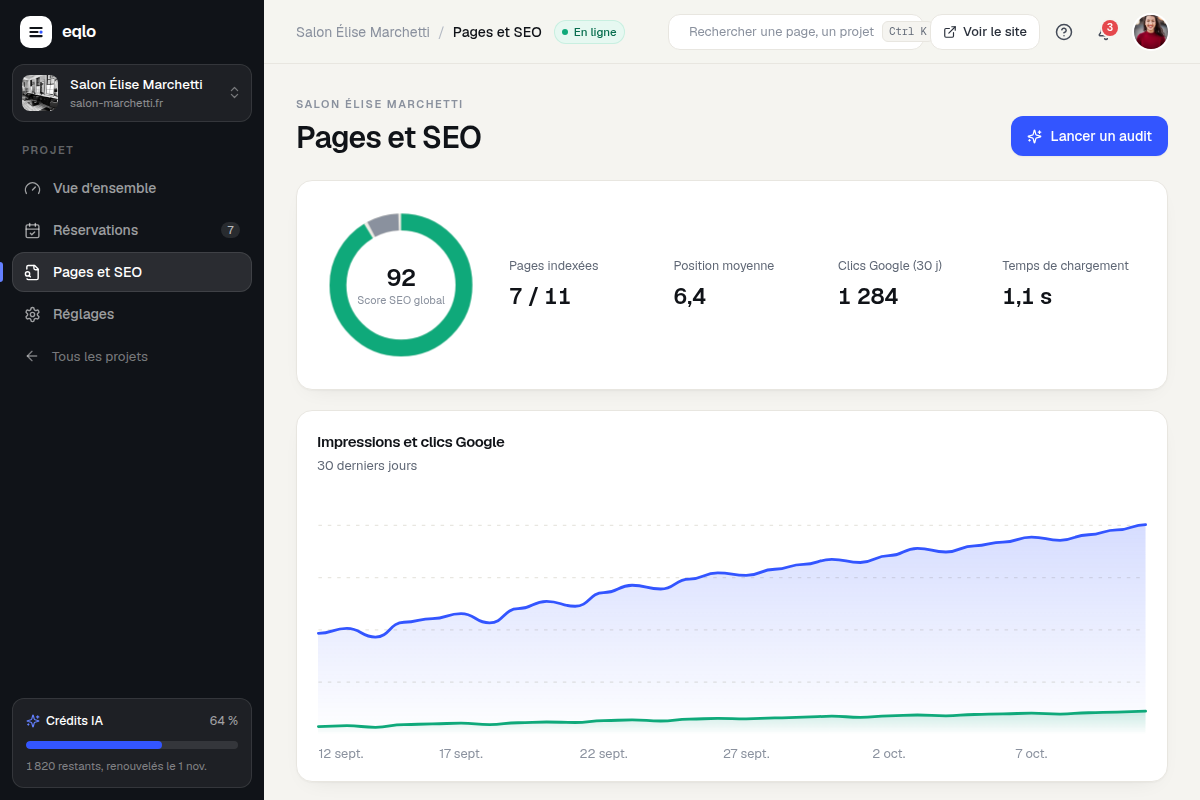Click Salon Élise Marchetti breadcrumb link
1200x800 pixels.
[x=363, y=32]
